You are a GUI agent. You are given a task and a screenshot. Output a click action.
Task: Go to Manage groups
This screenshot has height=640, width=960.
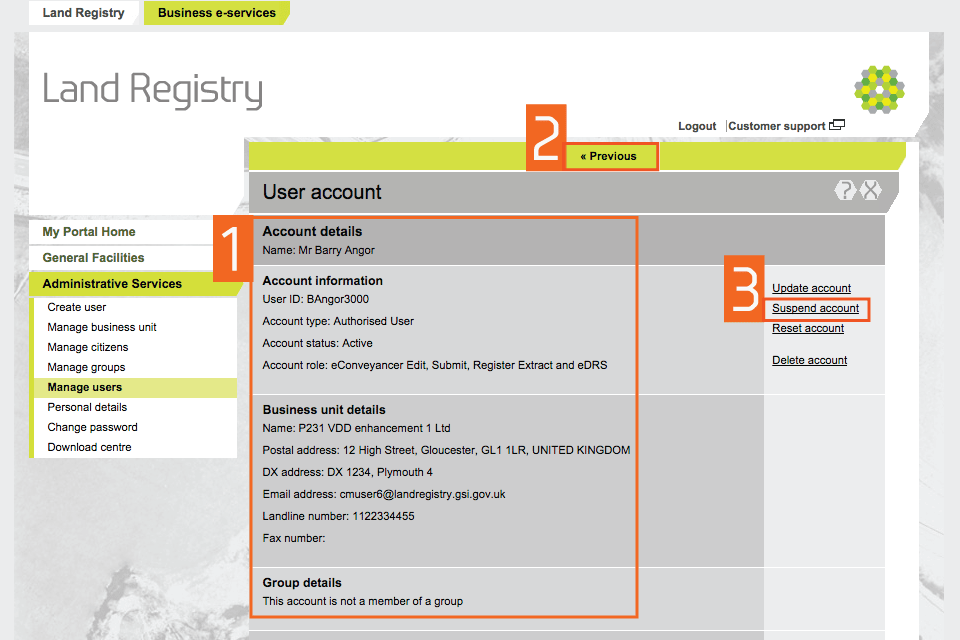[x=86, y=367]
